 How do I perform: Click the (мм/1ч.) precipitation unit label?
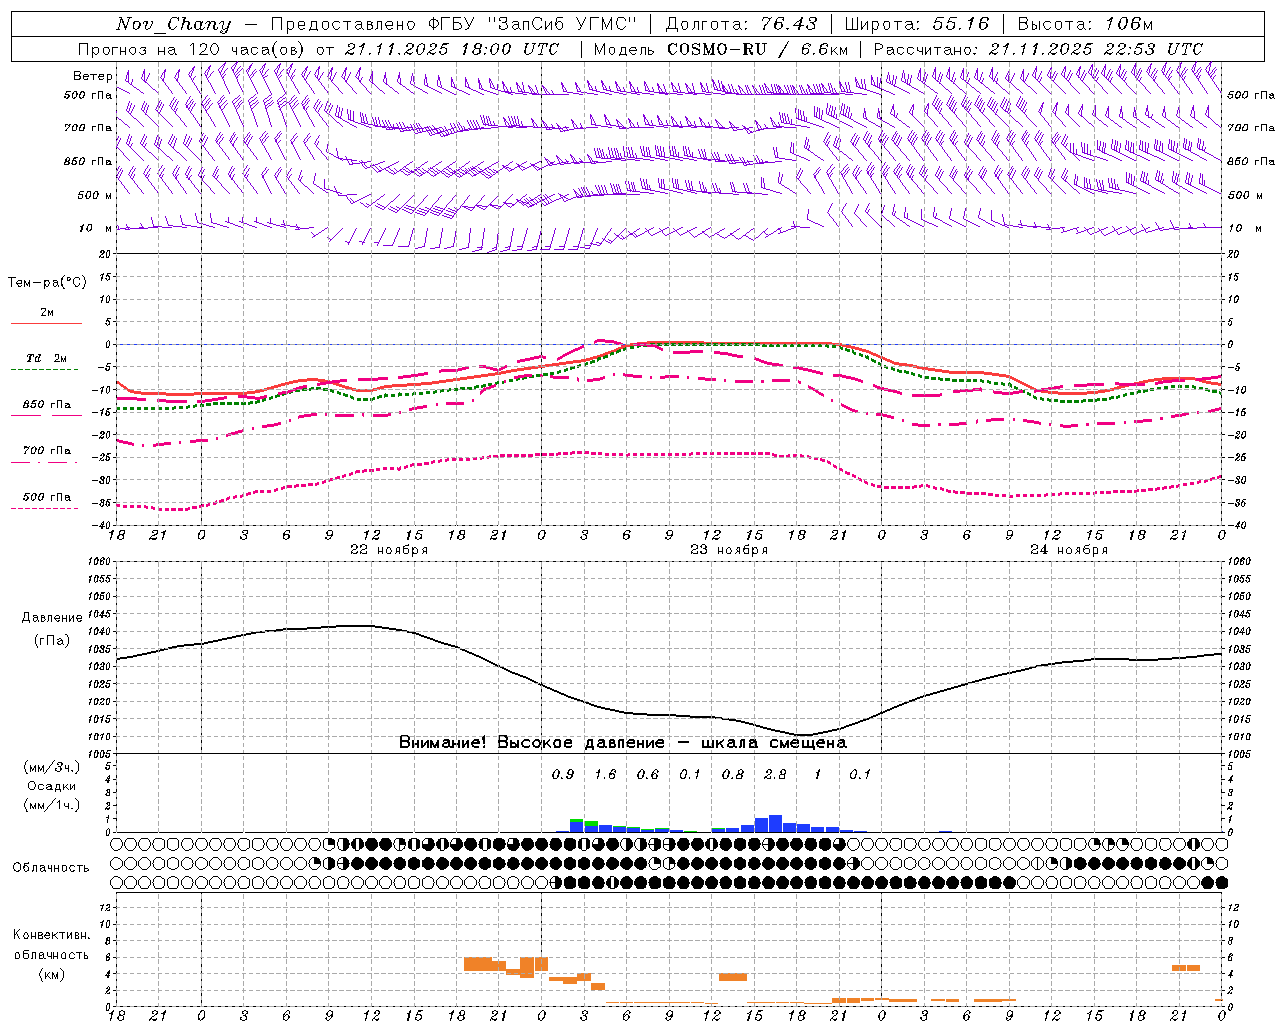[52, 805]
